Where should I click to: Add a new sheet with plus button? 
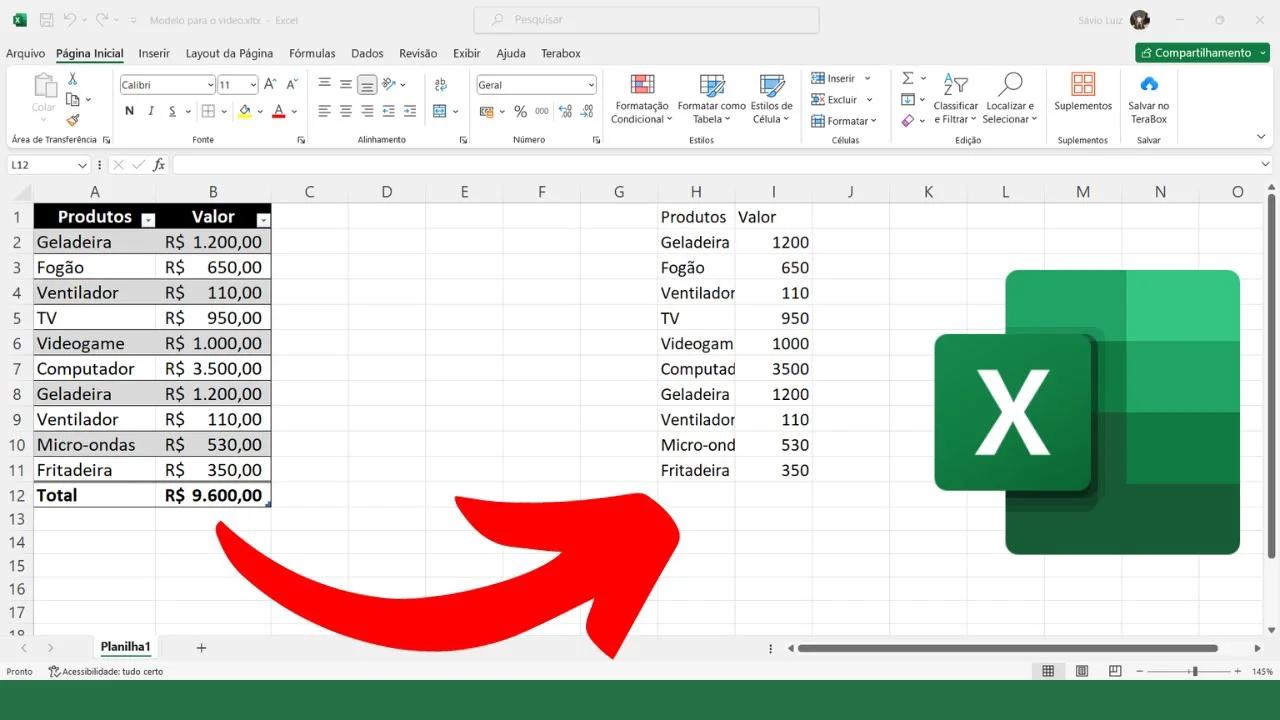[201, 648]
